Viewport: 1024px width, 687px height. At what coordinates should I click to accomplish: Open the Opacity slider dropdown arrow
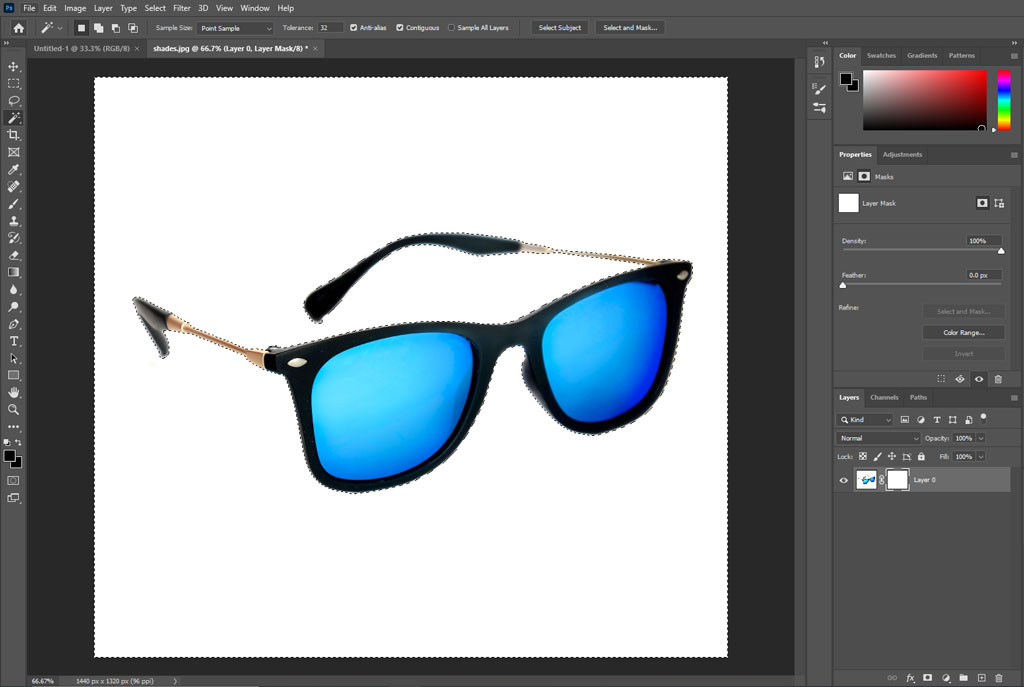point(981,438)
